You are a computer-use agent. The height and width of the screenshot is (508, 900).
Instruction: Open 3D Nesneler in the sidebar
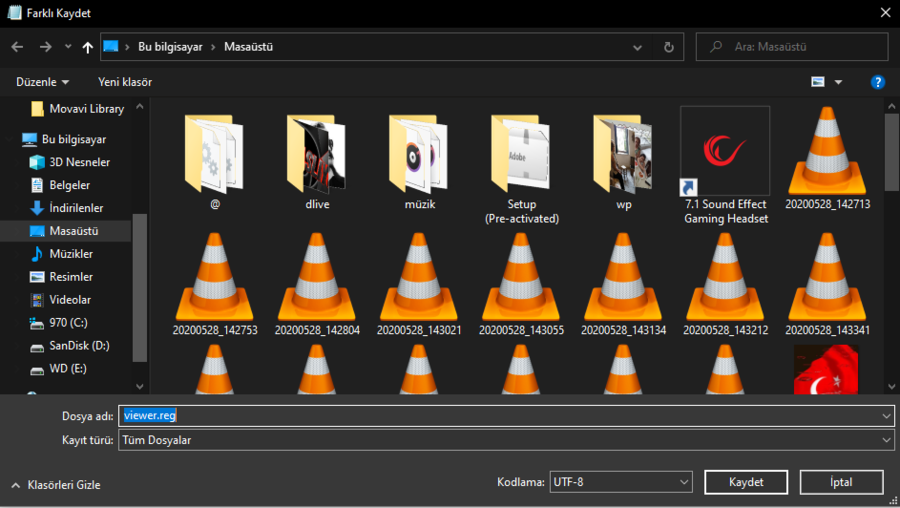[x=69, y=162]
